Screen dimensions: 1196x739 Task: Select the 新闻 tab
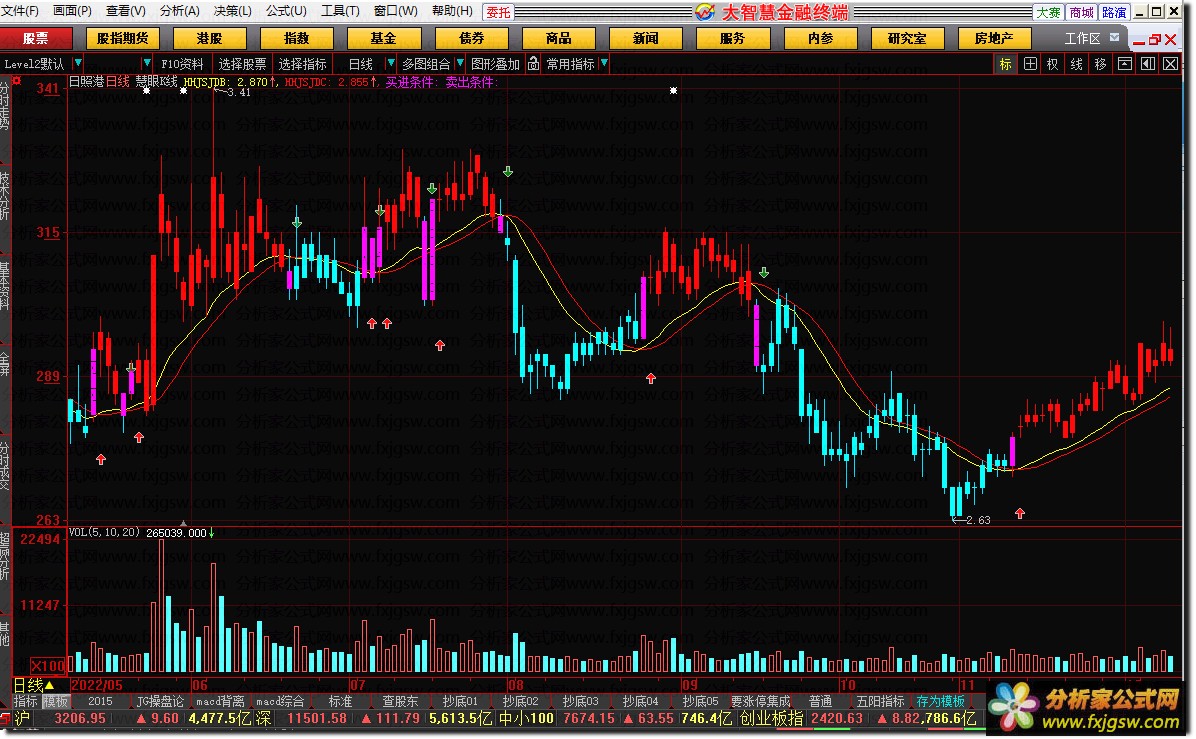(645, 38)
